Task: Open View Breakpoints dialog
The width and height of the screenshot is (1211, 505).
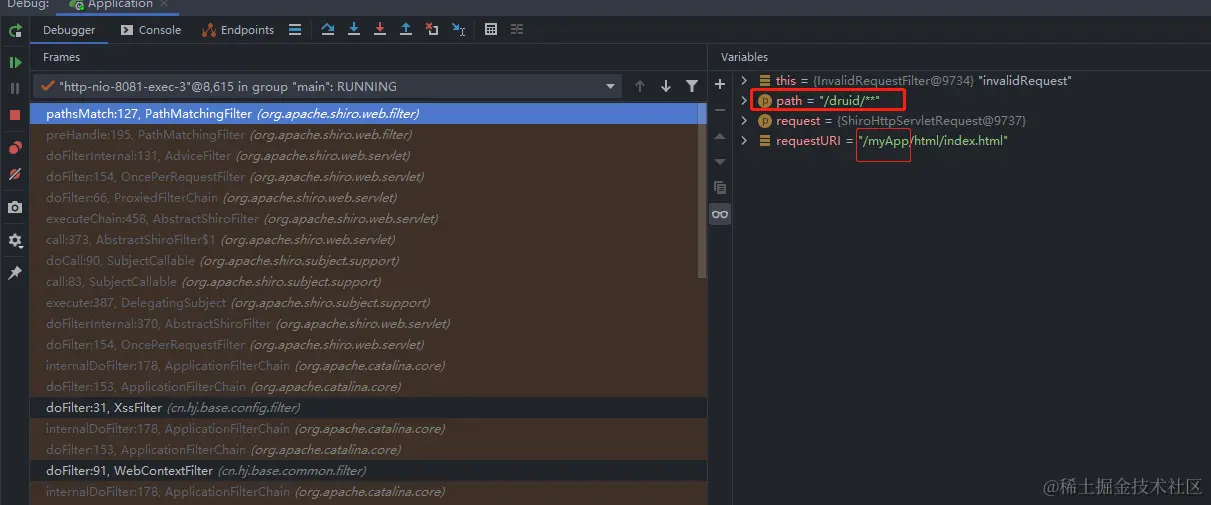Action: tap(15, 148)
